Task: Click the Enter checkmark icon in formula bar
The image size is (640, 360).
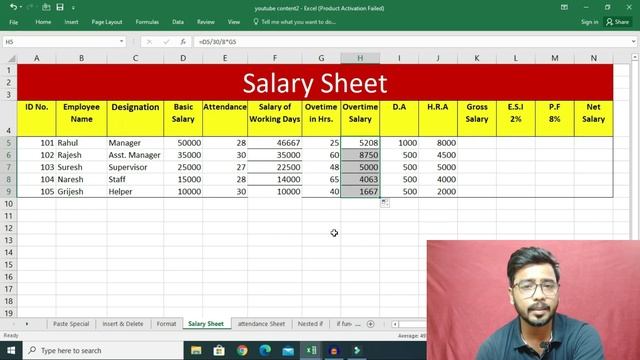Action: click(x=166, y=42)
